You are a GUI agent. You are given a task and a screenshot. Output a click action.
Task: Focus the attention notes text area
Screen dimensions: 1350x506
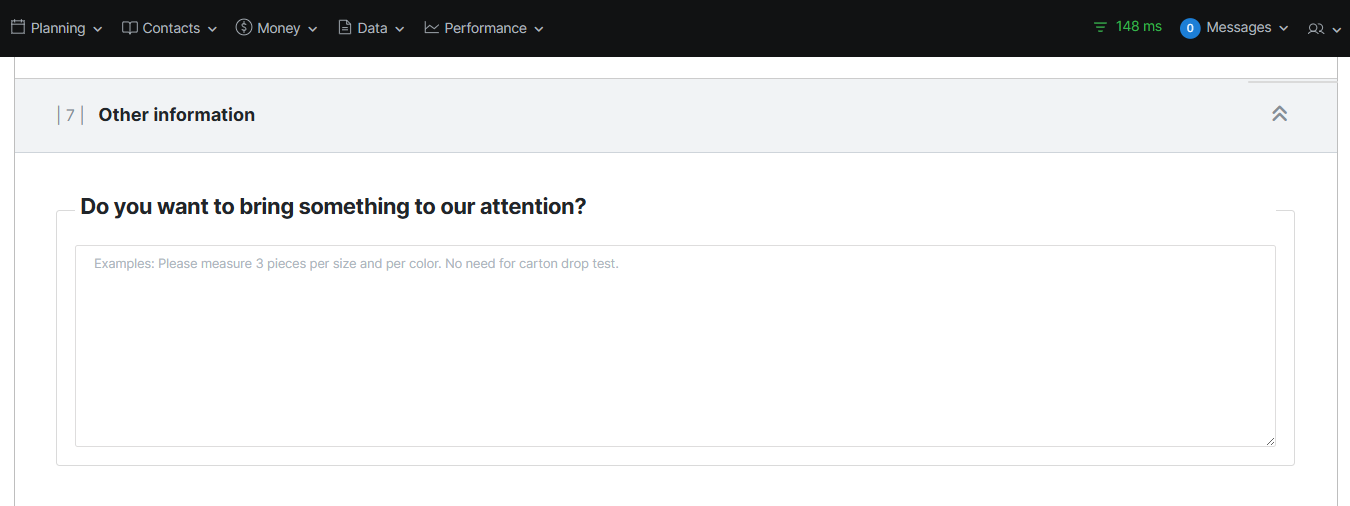675,345
